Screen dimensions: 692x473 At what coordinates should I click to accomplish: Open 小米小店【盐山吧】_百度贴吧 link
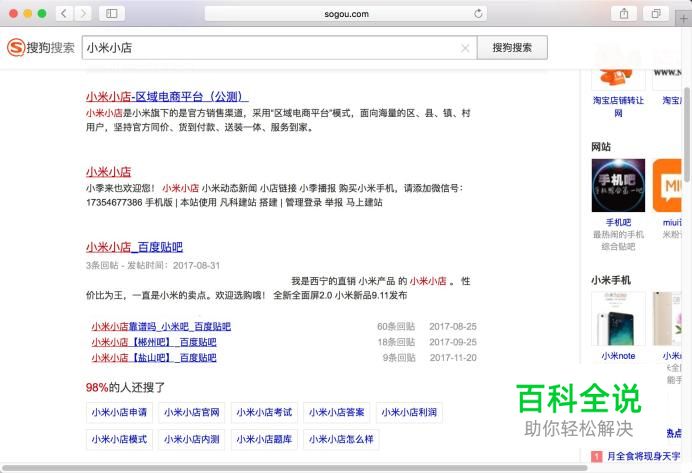coord(154,357)
